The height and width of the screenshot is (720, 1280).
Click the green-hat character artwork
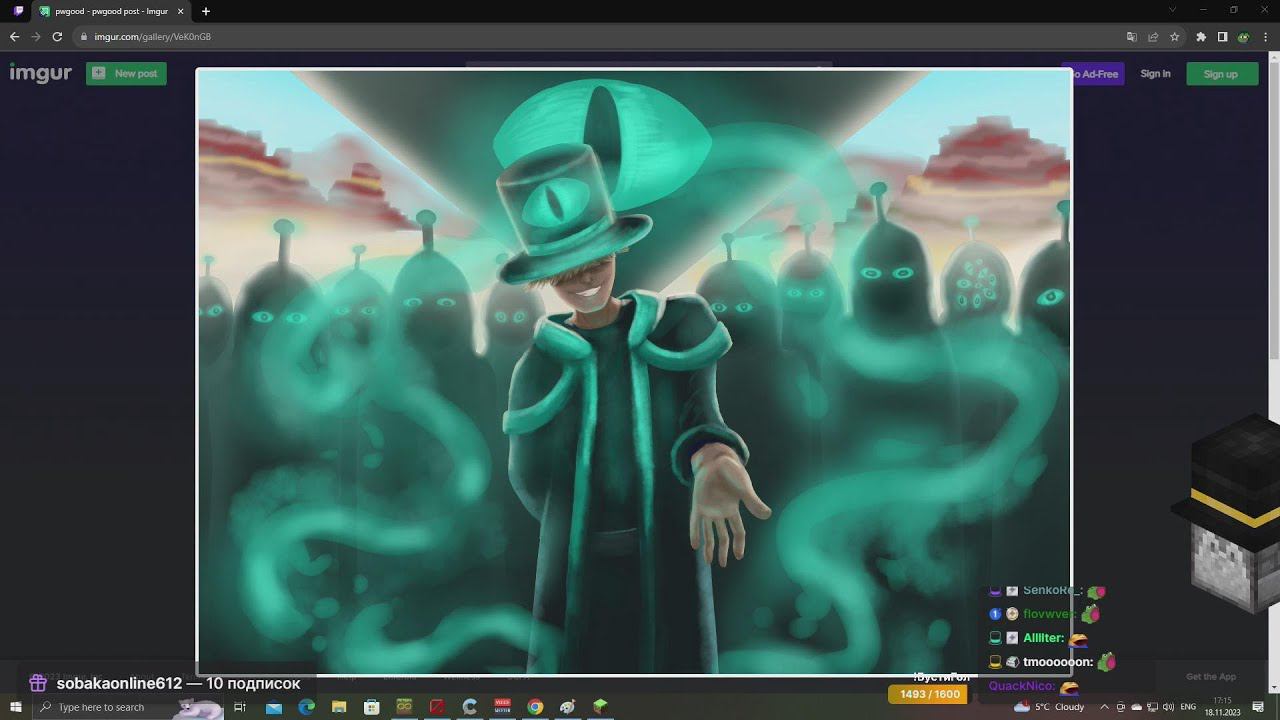pyautogui.click(x=634, y=371)
